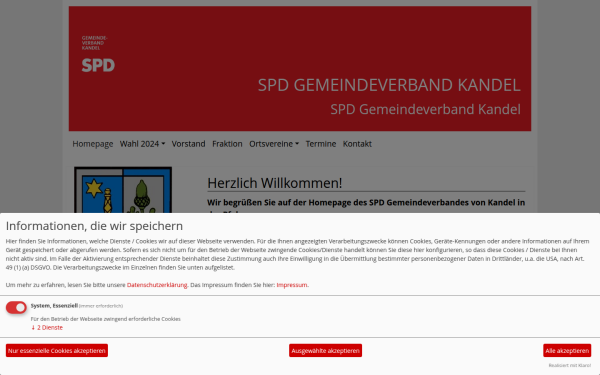The width and height of the screenshot is (600, 375).
Task: Click Alle akzeptieren button
Action: [x=567, y=351]
